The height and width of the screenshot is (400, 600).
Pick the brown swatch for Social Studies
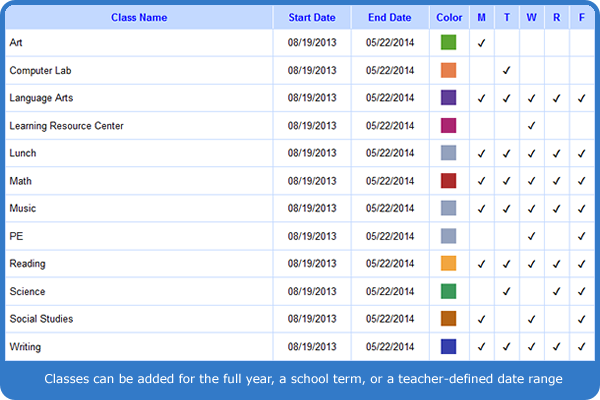point(448,318)
